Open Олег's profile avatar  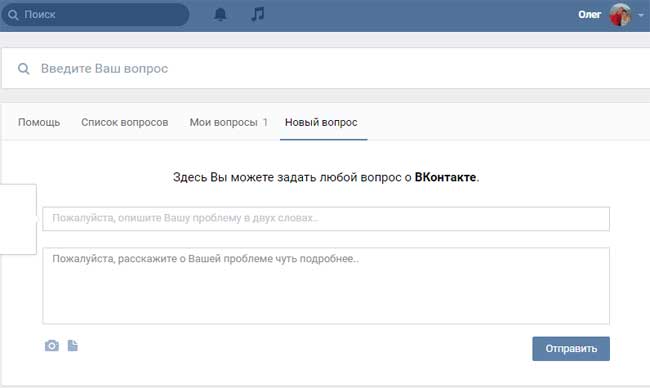pos(620,15)
